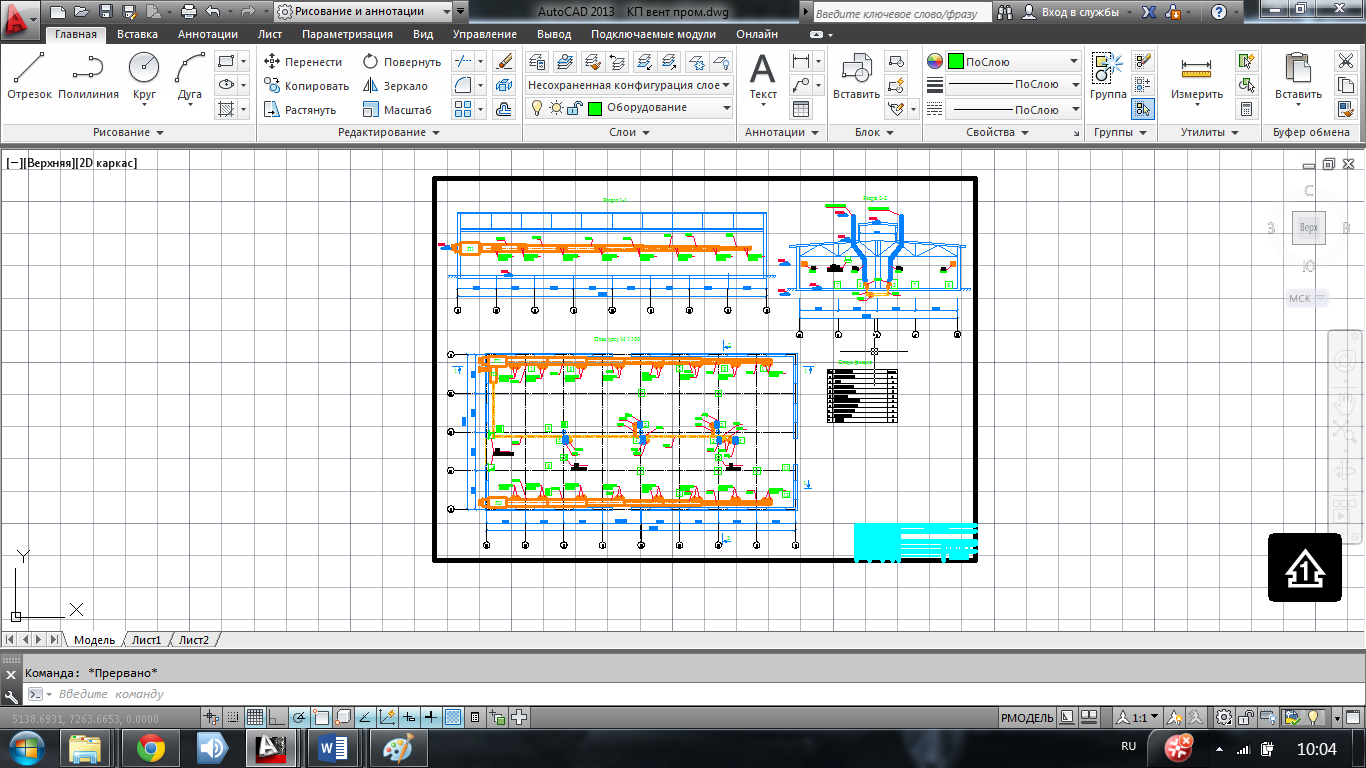Toggle Snap mode in status bar

pos(232,717)
